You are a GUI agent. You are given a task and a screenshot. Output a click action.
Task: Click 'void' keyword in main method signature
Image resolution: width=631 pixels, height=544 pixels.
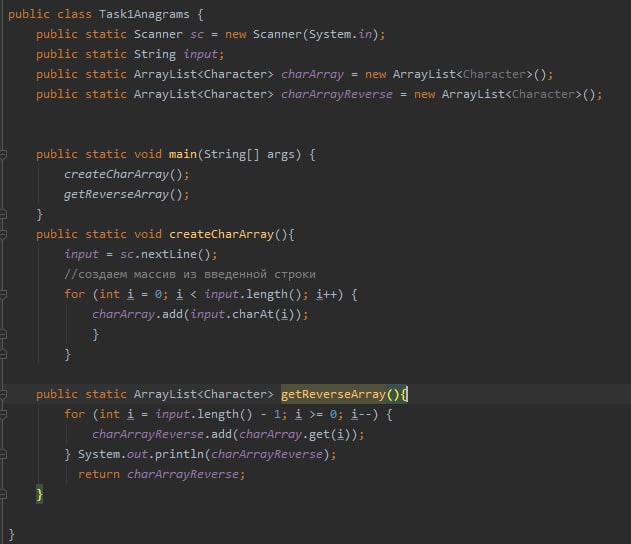click(x=148, y=154)
